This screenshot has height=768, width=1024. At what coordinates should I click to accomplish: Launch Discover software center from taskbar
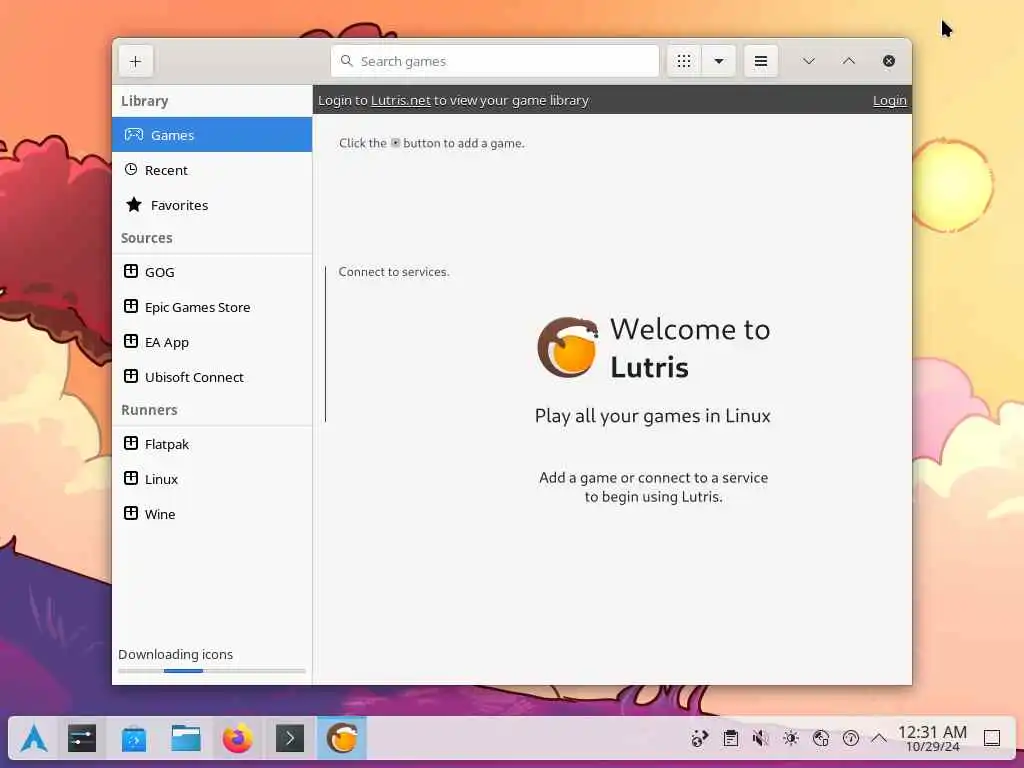134,739
